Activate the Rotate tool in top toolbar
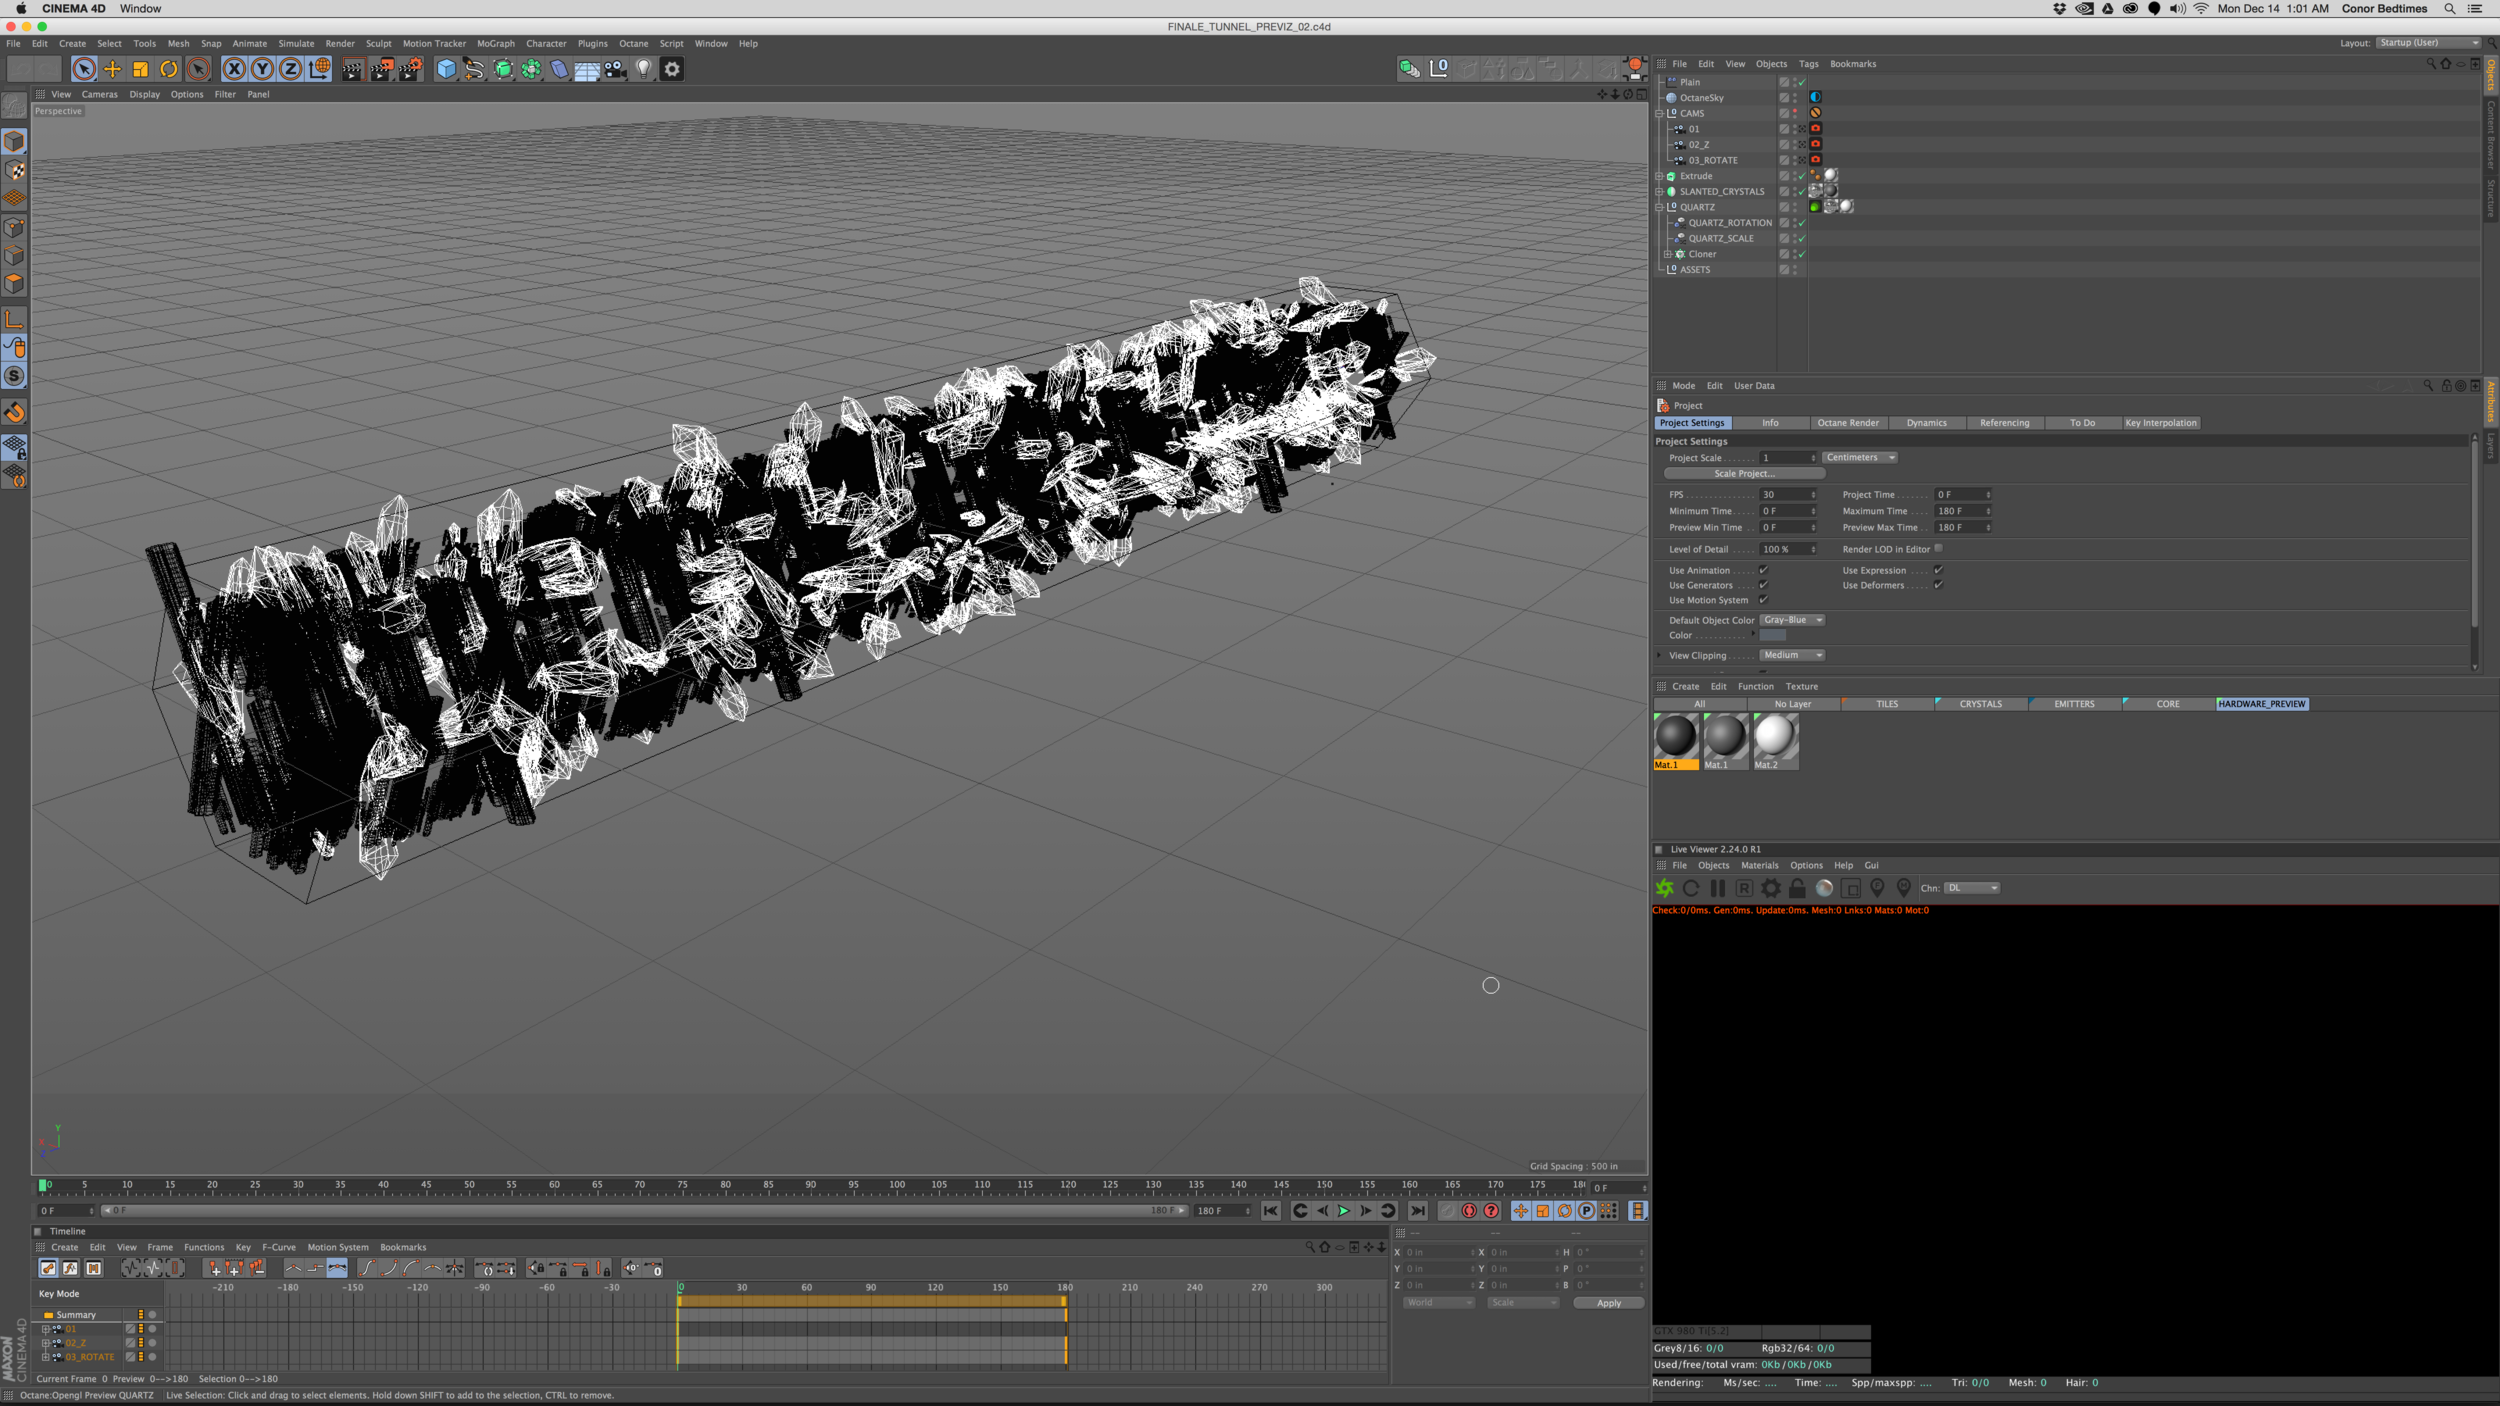The width and height of the screenshot is (2500, 1406). coord(168,69)
